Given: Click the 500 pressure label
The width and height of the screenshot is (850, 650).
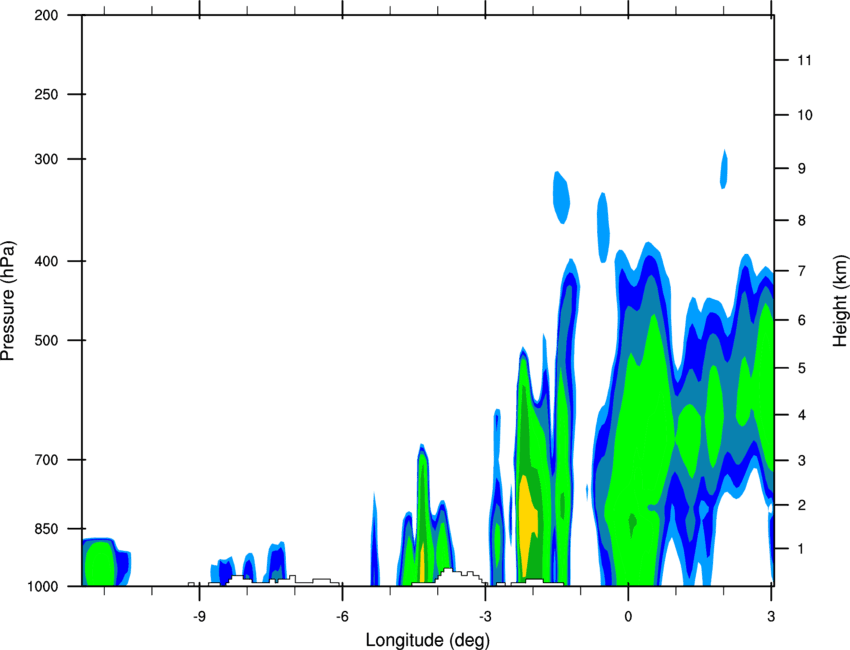Looking at the screenshot, I should [46, 340].
